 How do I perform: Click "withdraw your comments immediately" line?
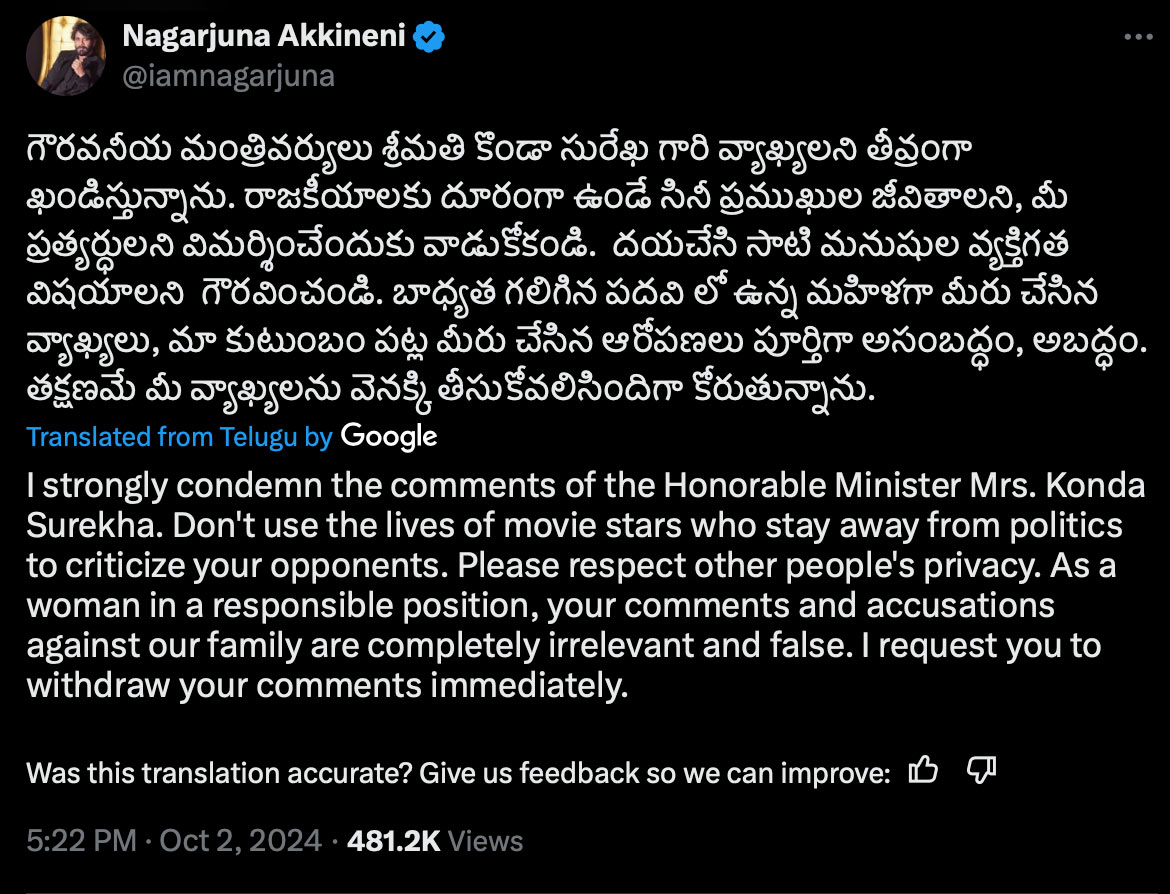tap(326, 686)
